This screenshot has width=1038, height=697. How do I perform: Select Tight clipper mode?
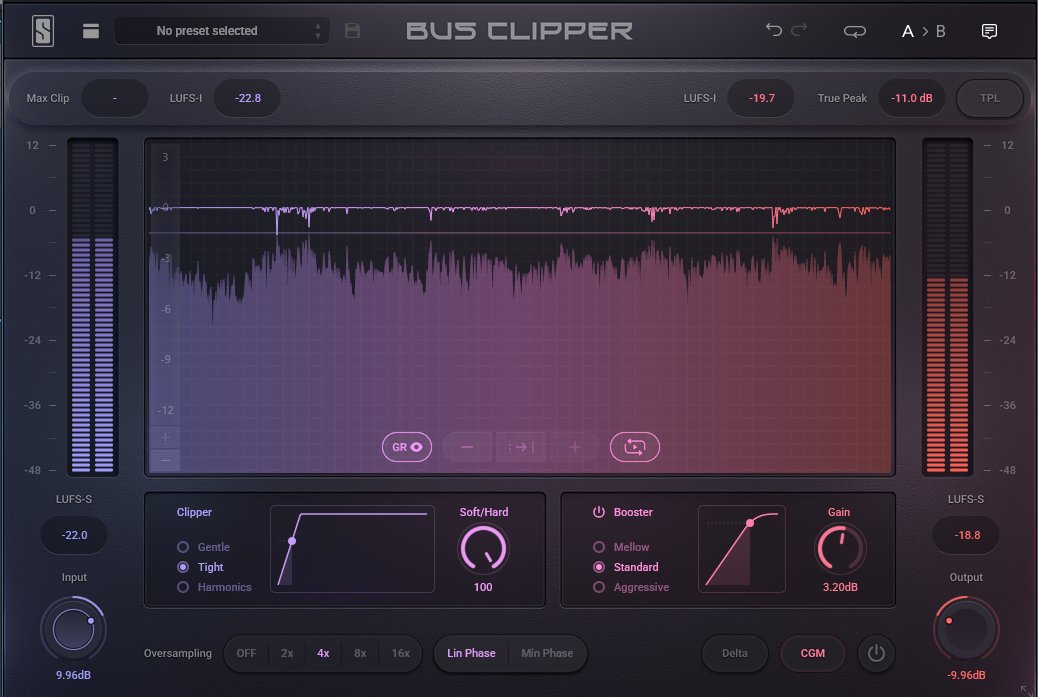201,567
